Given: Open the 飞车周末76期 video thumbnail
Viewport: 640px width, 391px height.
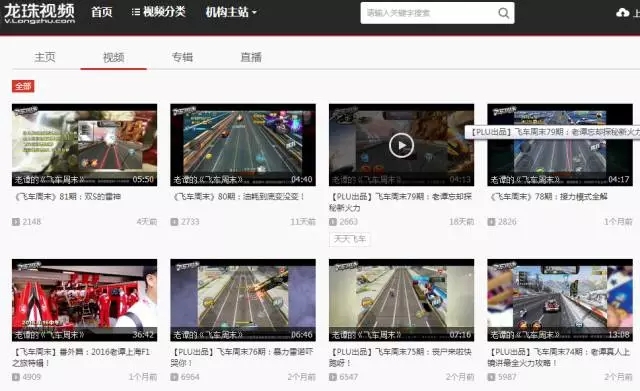Looking at the screenshot, I should 243,300.
